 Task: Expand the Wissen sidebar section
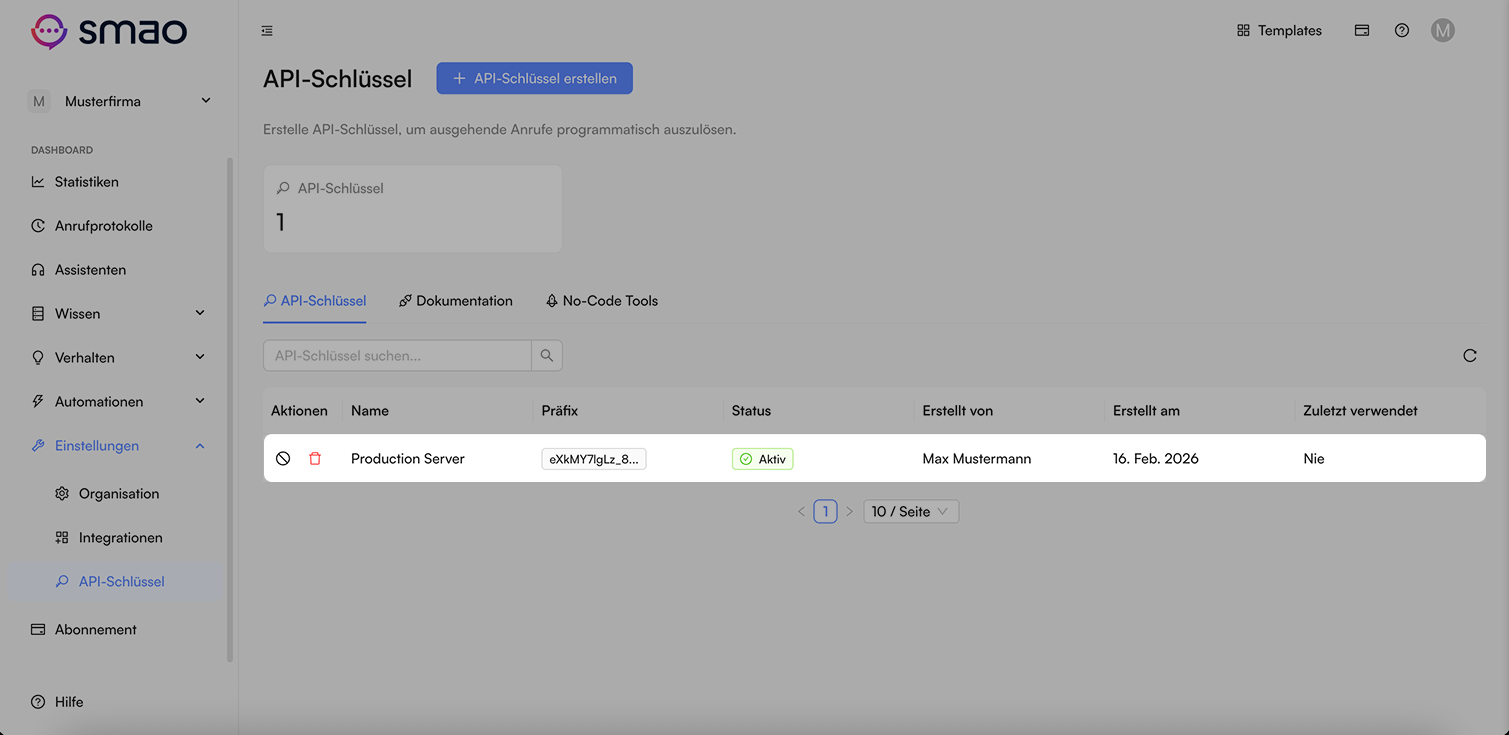coord(118,314)
